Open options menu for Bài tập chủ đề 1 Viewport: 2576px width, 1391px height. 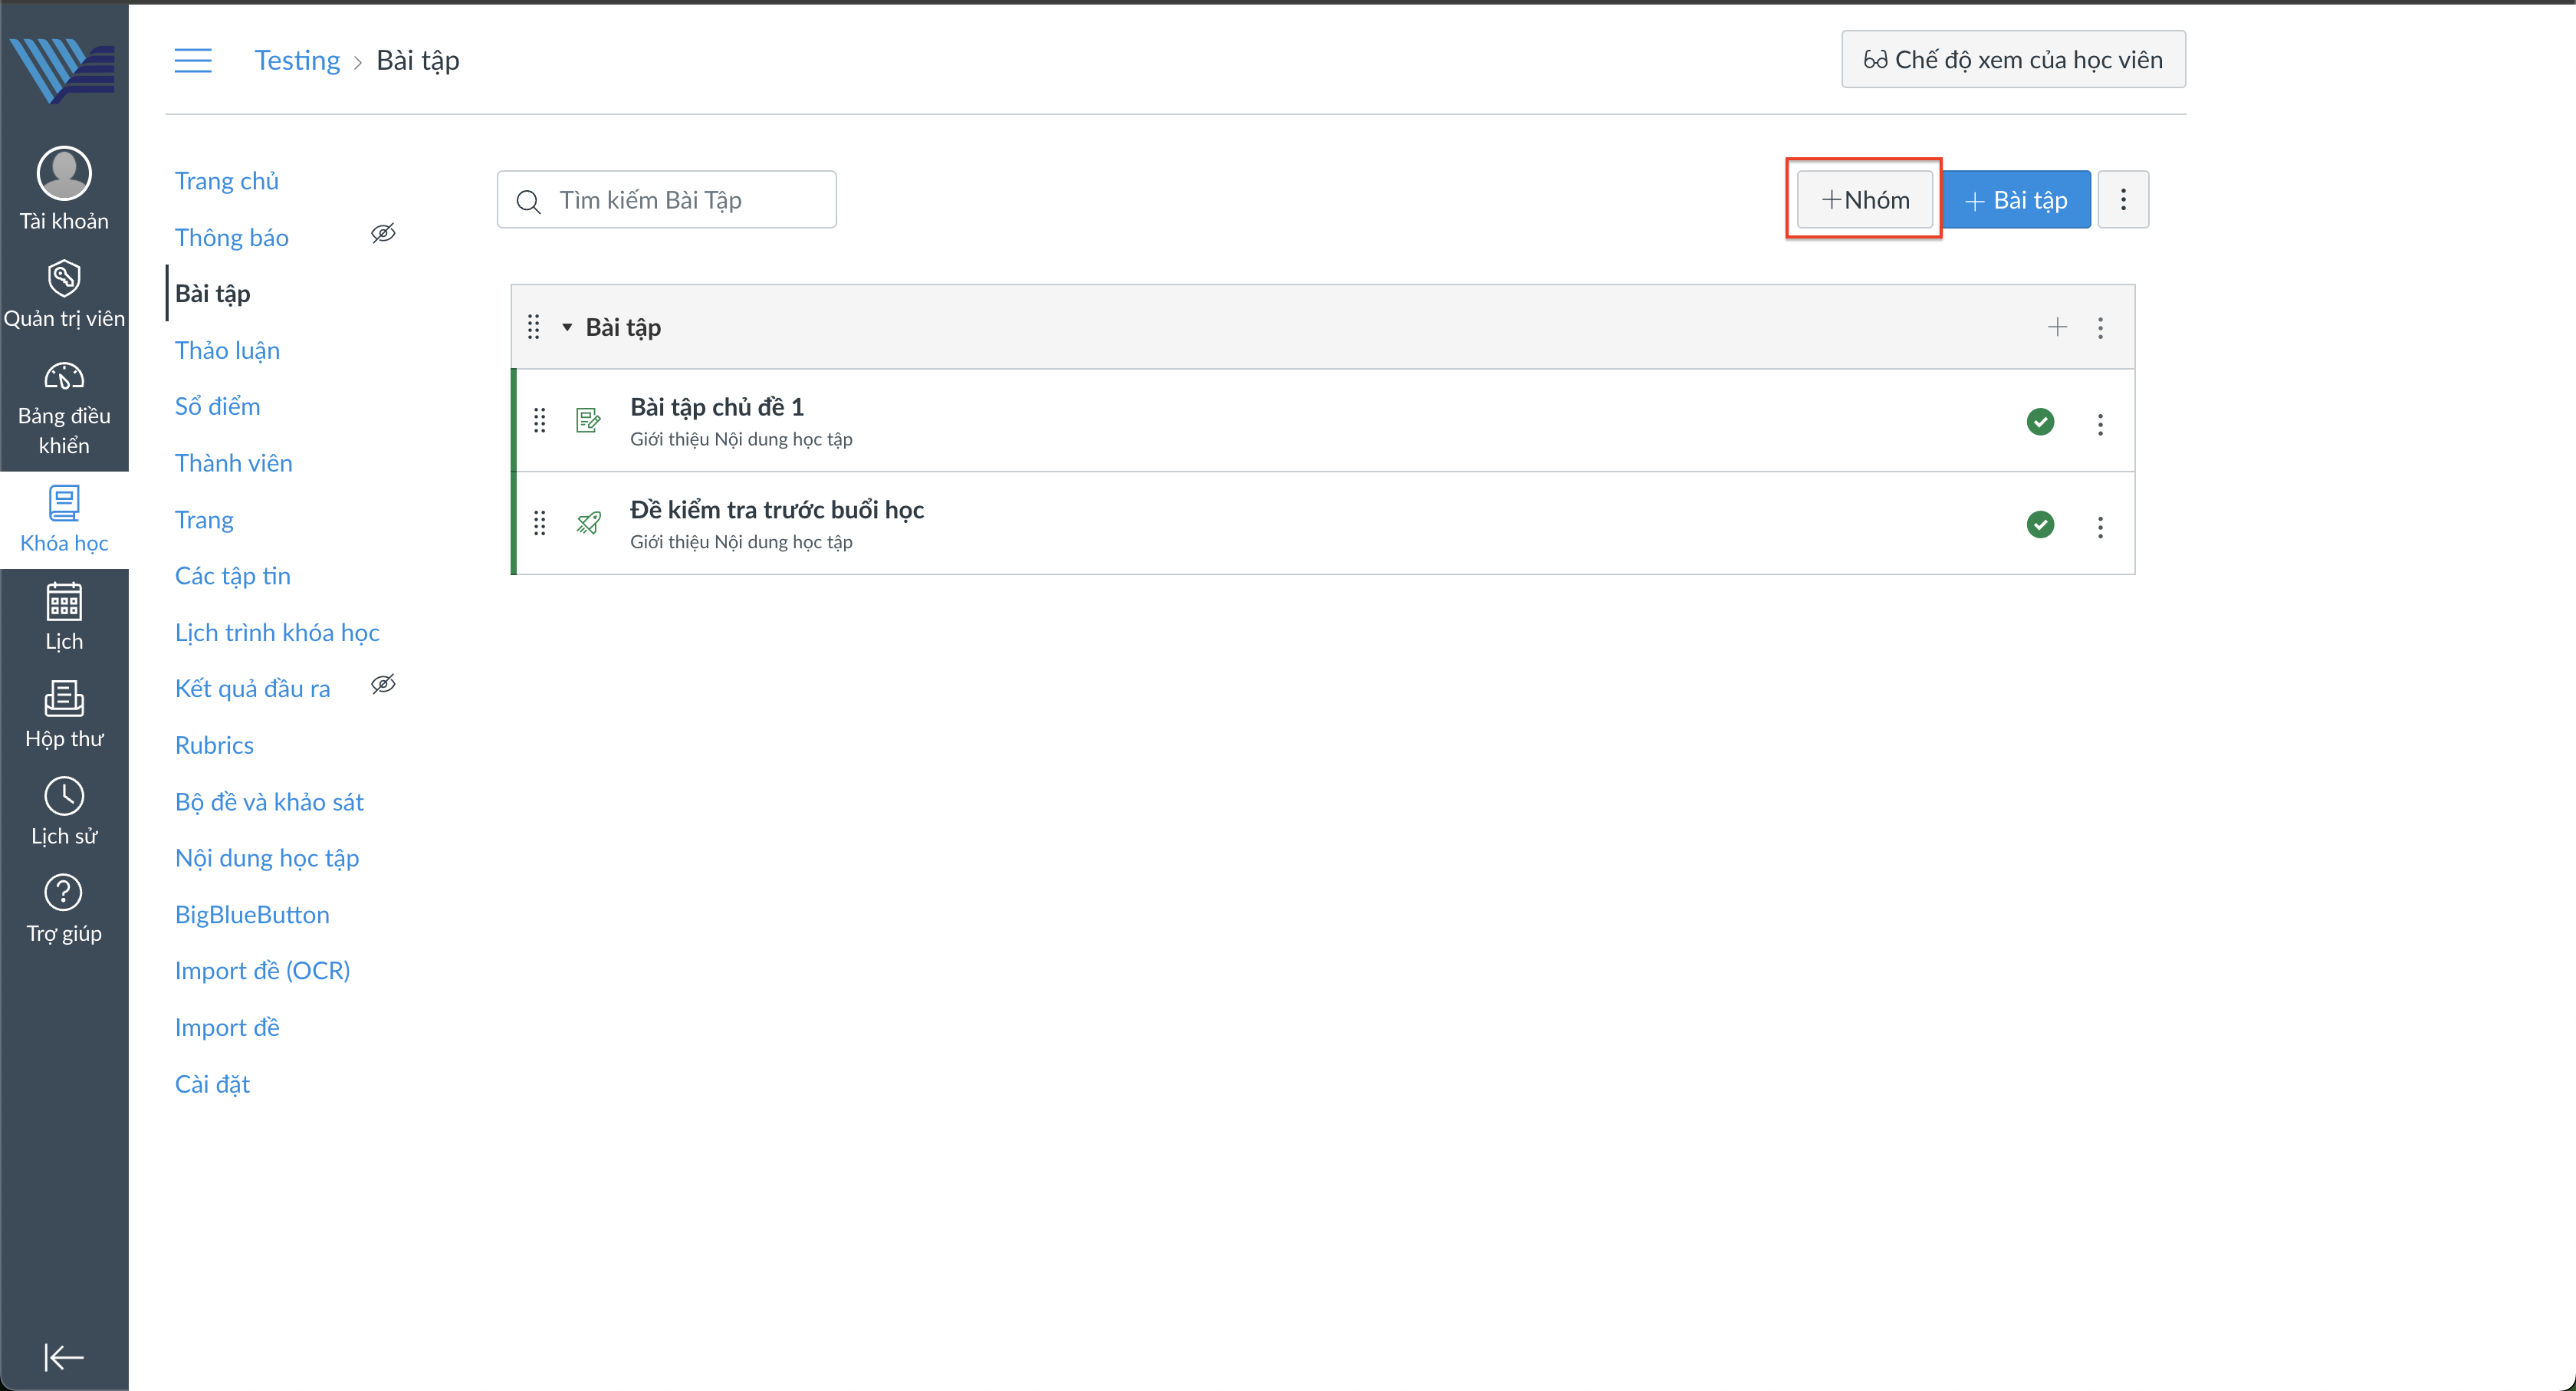(x=2100, y=424)
